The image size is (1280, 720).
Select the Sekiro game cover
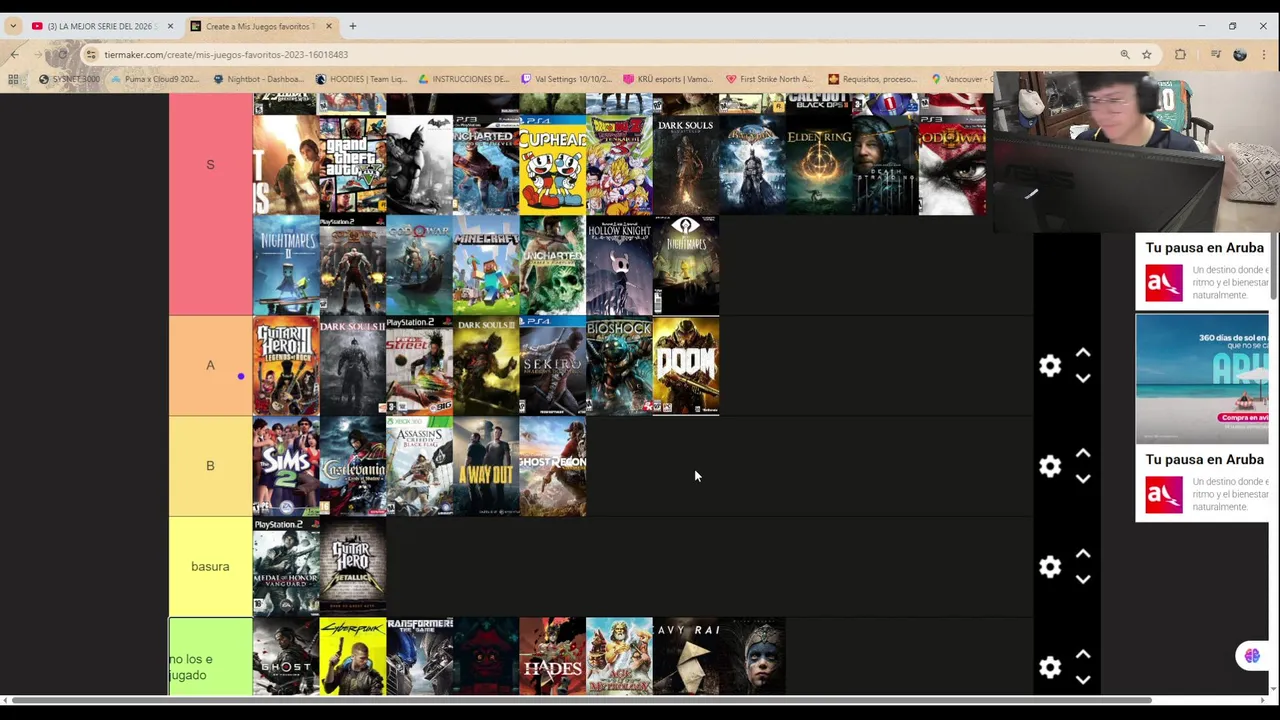pyautogui.click(x=552, y=366)
